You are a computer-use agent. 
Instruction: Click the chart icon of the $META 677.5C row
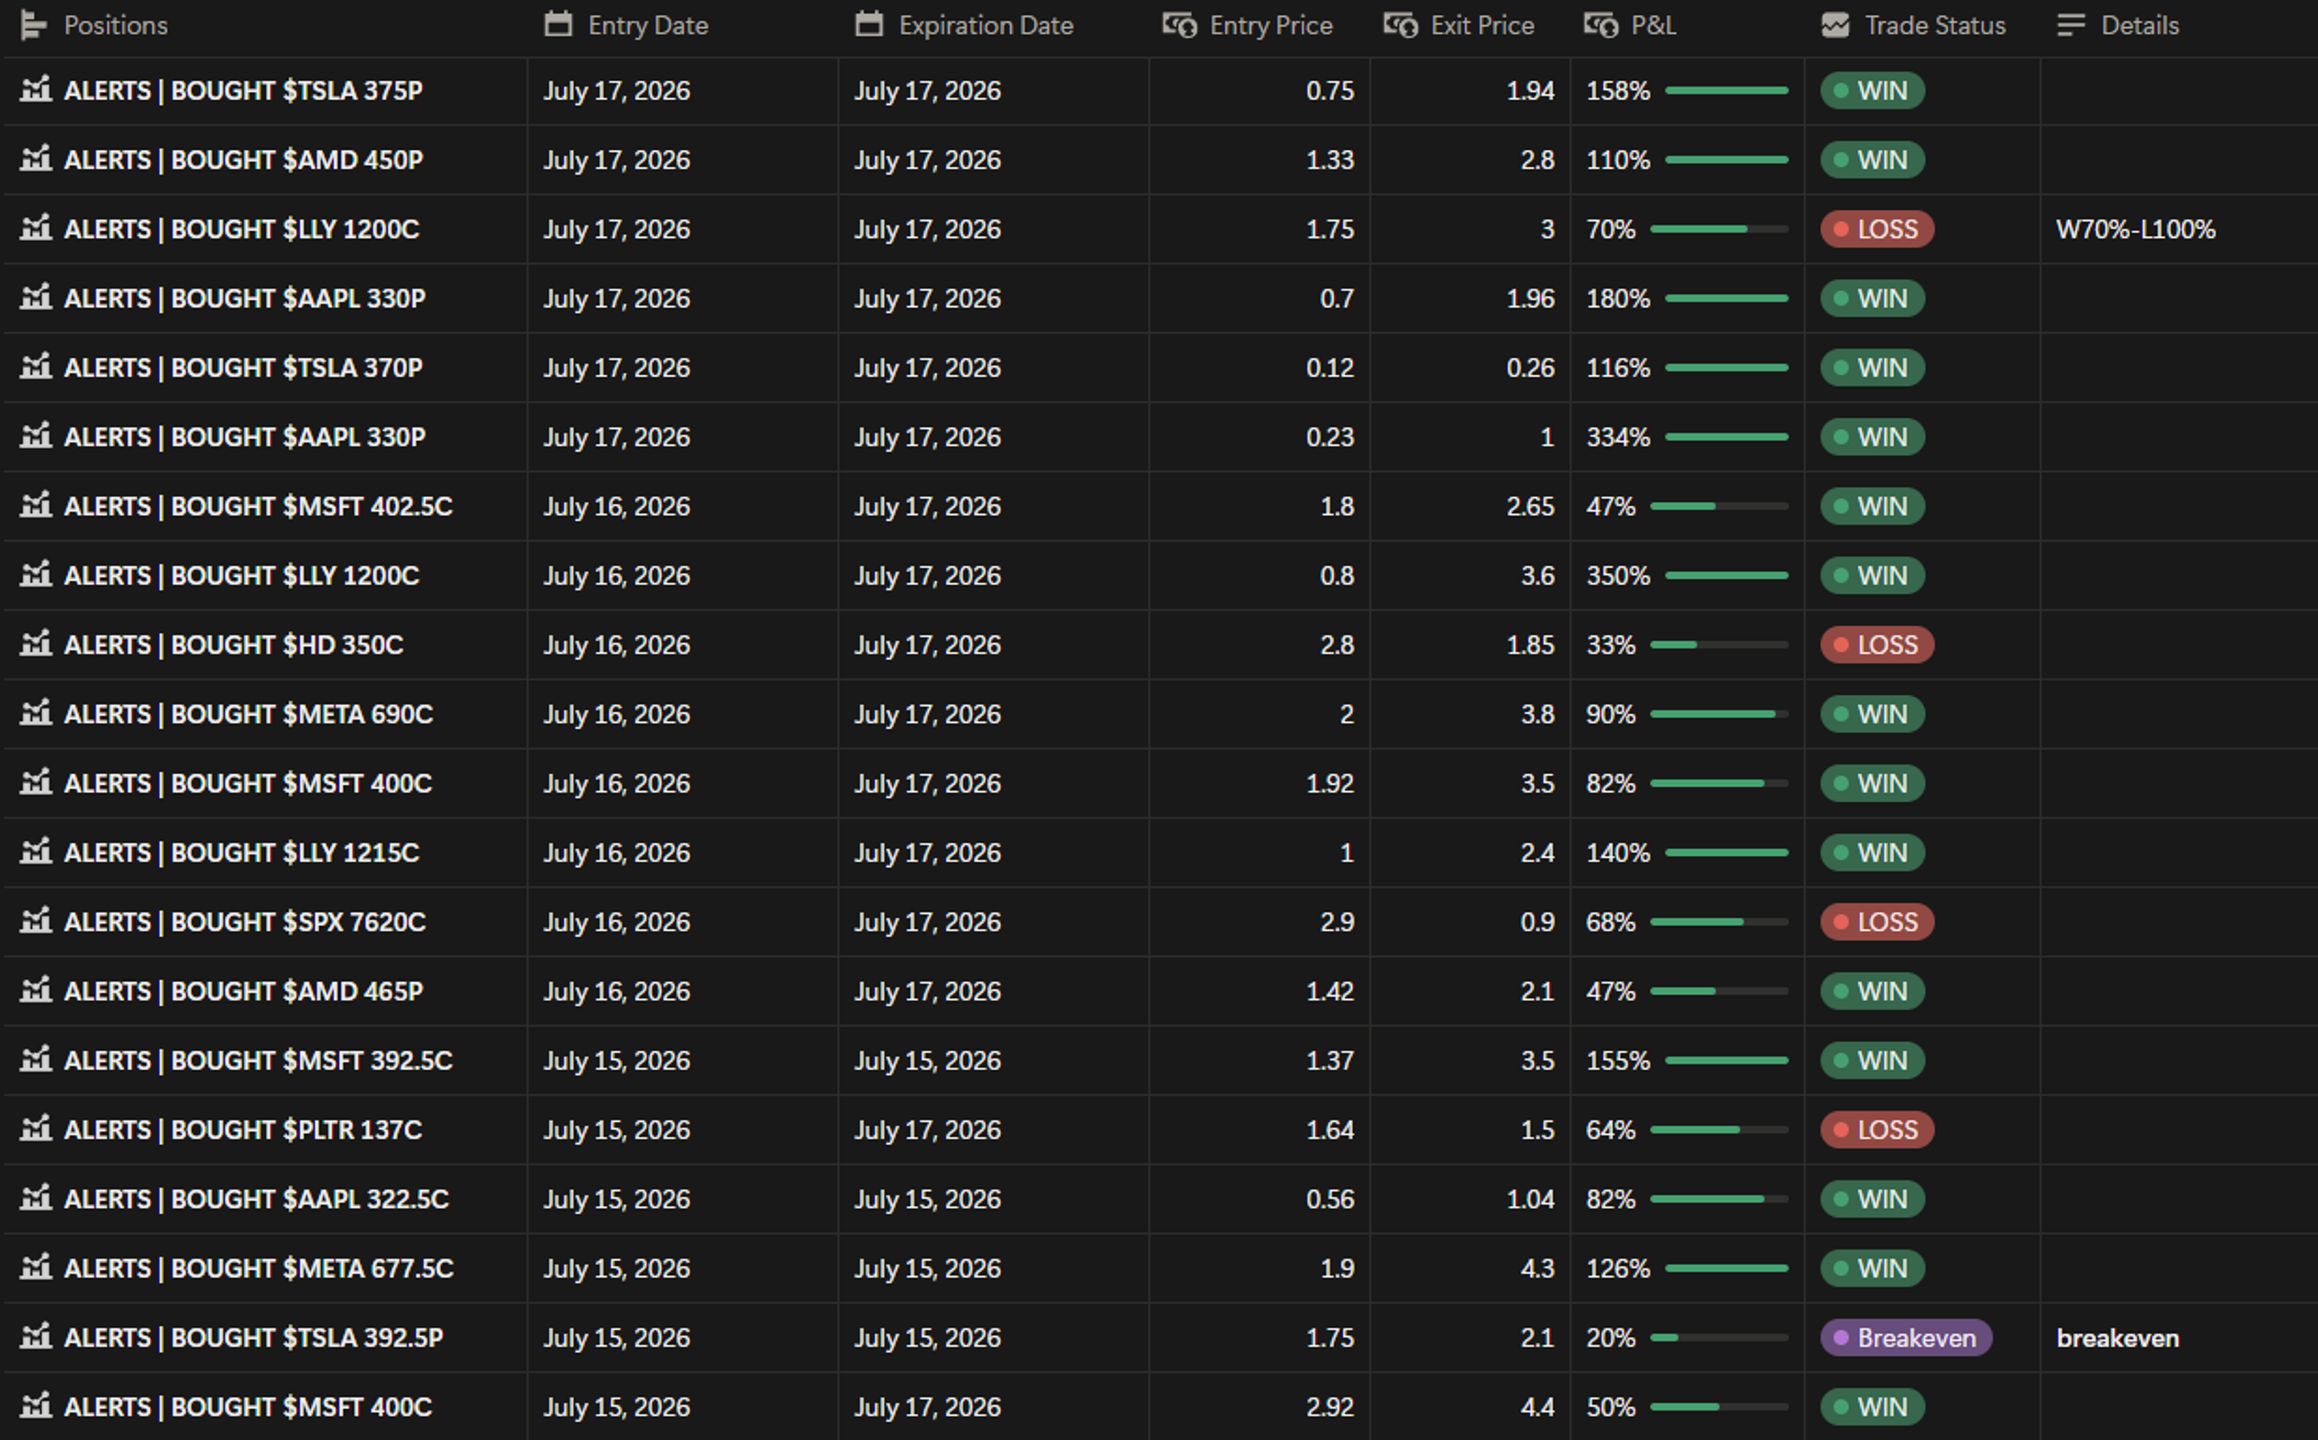click(36, 1268)
